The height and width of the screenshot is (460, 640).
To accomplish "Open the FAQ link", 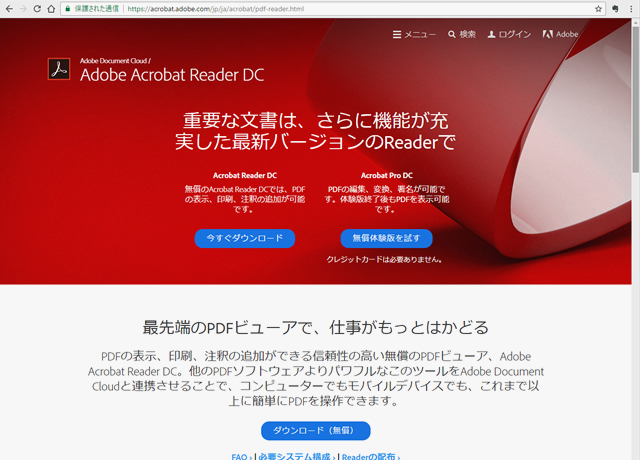I will (x=240, y=456).
